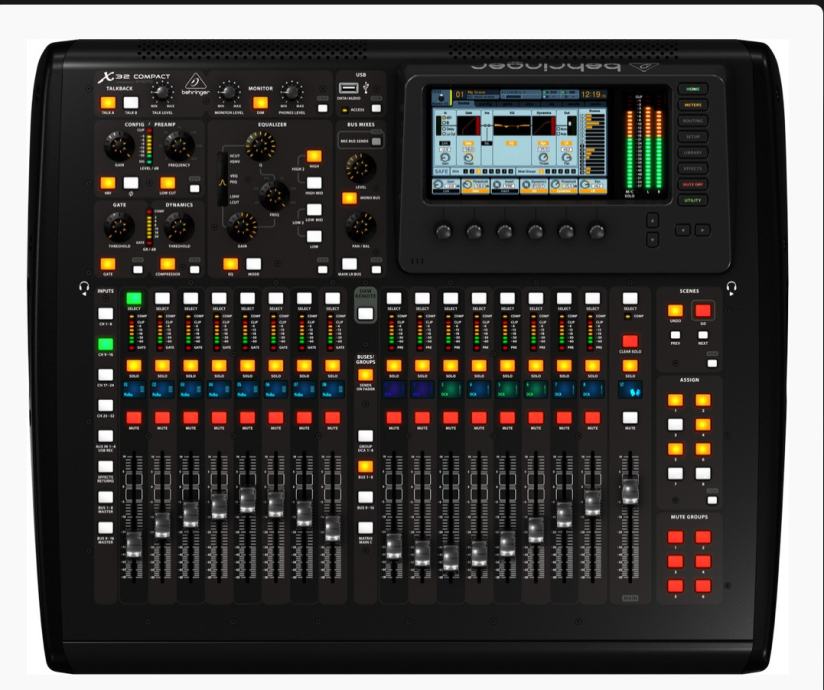Open the METERS screen button
Image resolution: width=824 pixels, height=690 pixels.
click(x=693, y=105)
